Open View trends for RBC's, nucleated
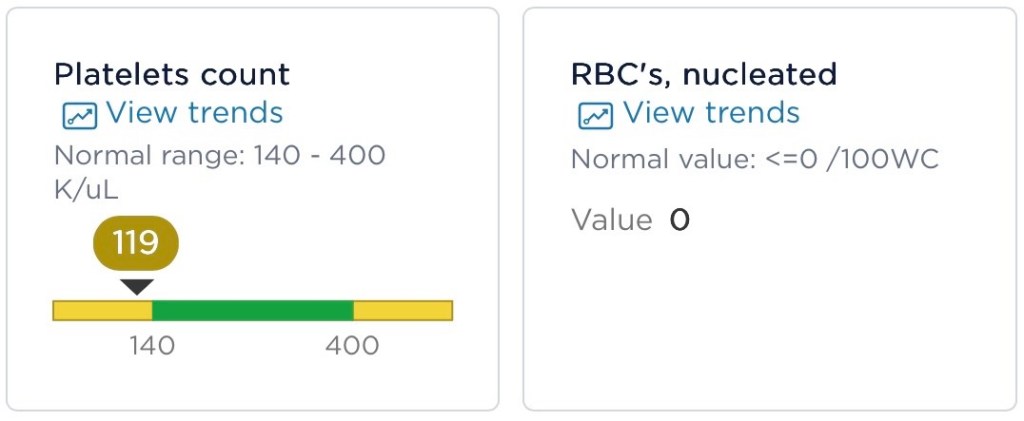1024x421 pixels. coord(711,113)
